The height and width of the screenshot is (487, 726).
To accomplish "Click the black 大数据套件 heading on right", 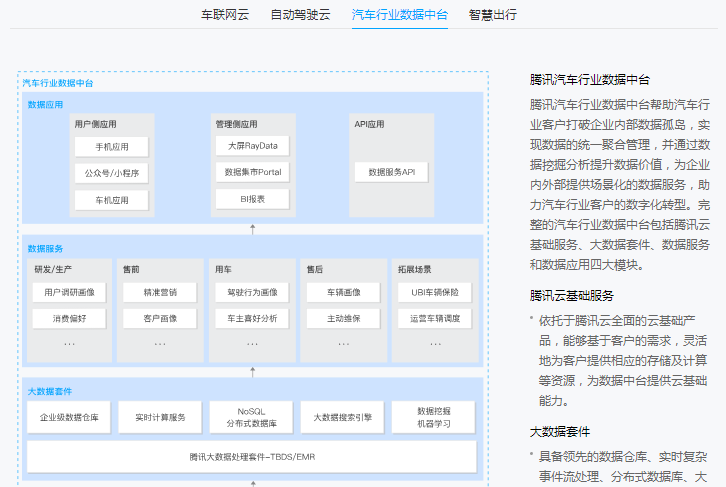I will (x=559, y=431).
